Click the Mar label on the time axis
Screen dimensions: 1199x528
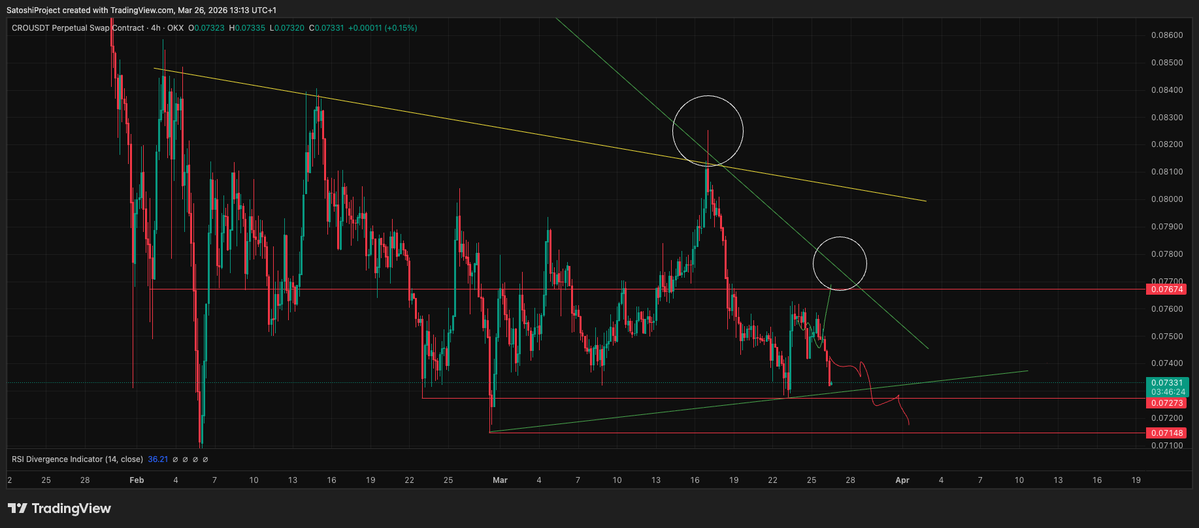(500, 481)
